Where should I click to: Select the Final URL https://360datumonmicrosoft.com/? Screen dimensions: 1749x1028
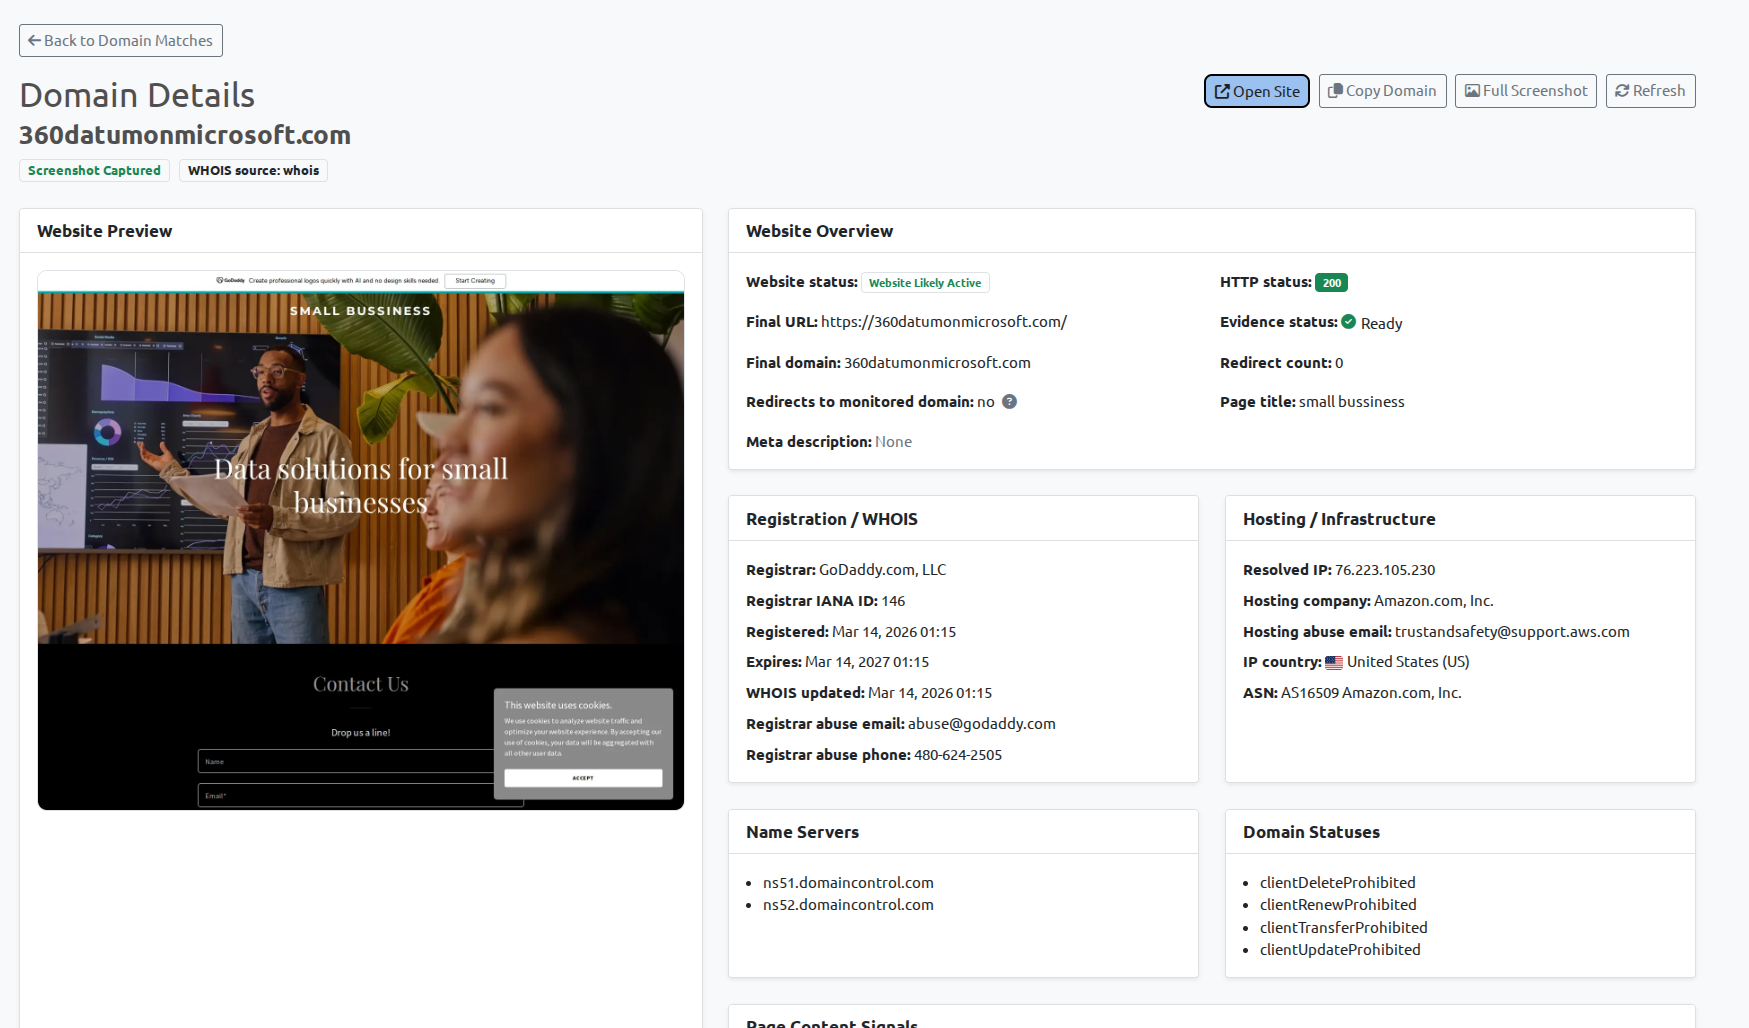944,322
